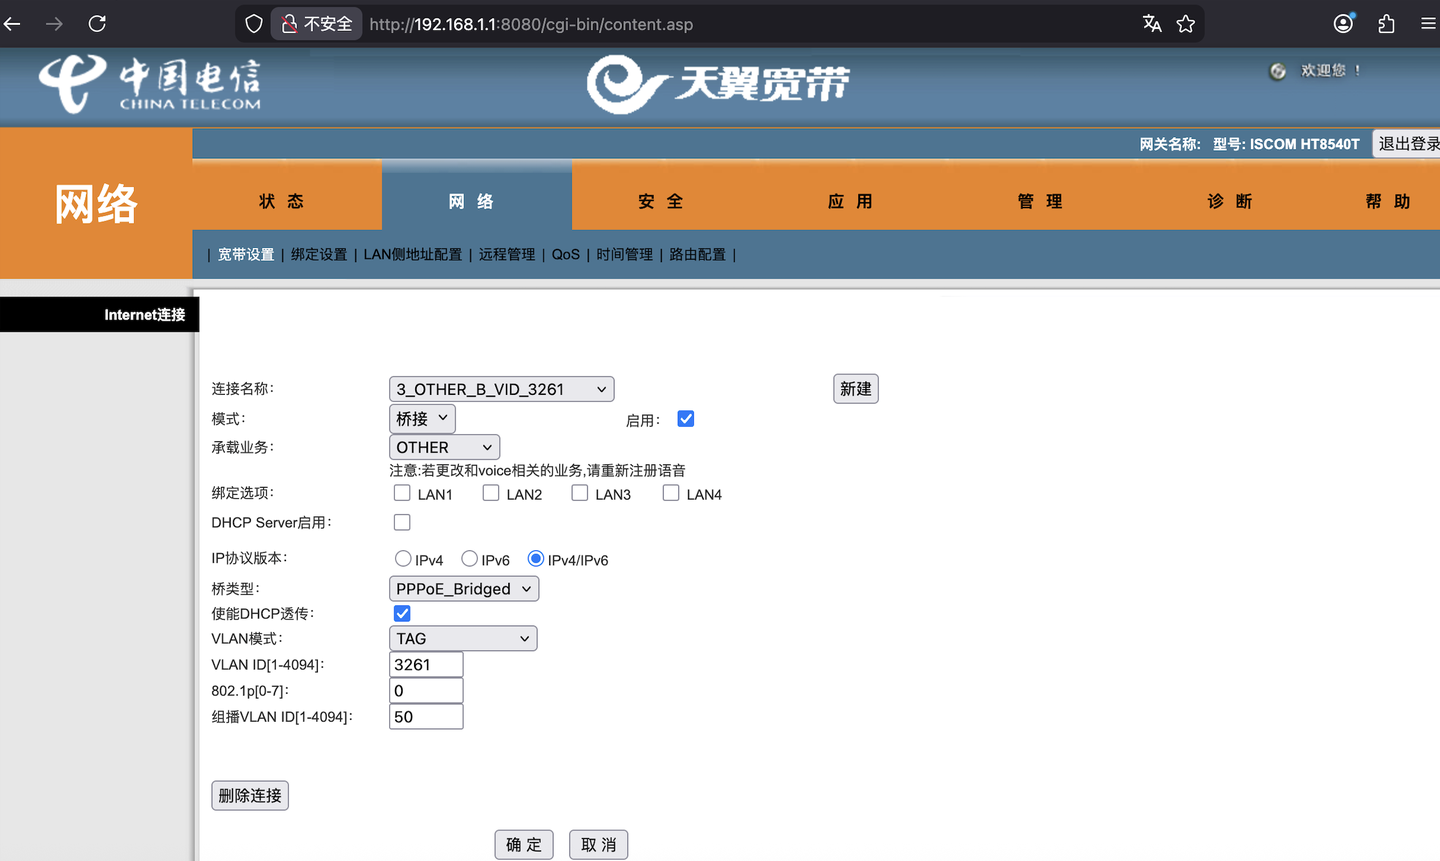Screen dimensions: 1440x861
Task: Check the LAN2 binding option
Action: coord(491,493)
